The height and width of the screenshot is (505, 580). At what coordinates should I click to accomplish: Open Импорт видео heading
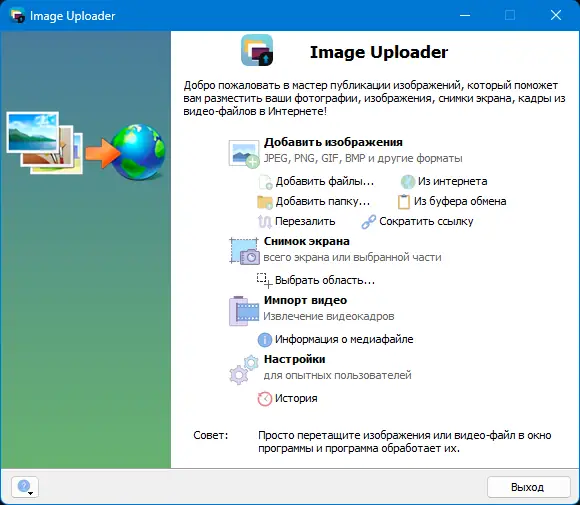(305, 300)
